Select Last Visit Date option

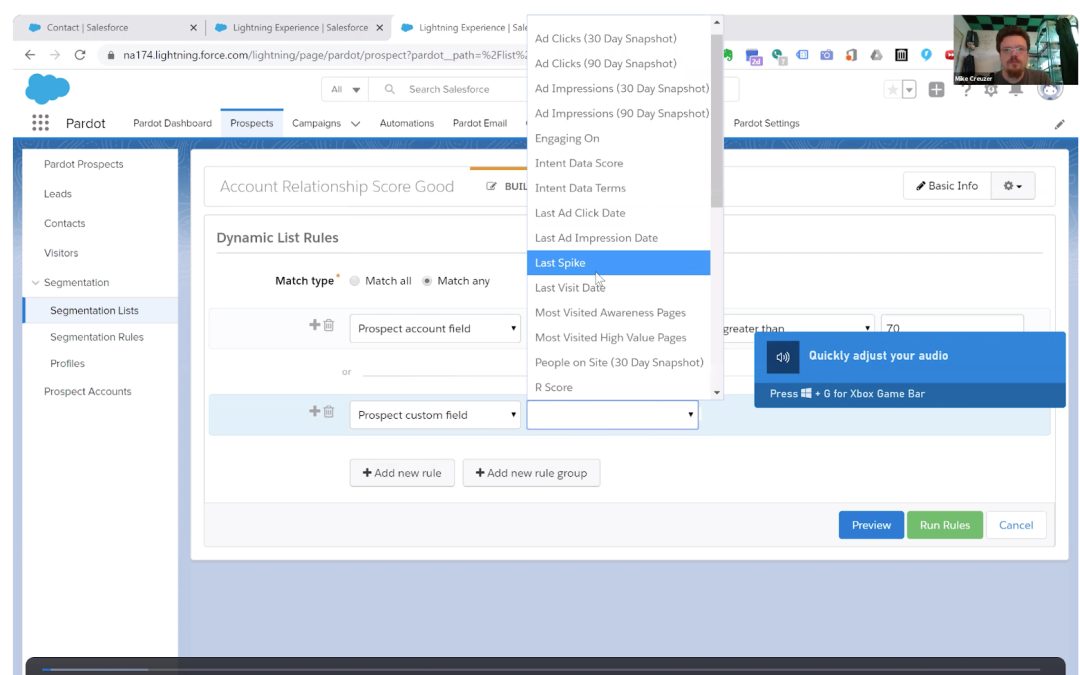[619, 288]
